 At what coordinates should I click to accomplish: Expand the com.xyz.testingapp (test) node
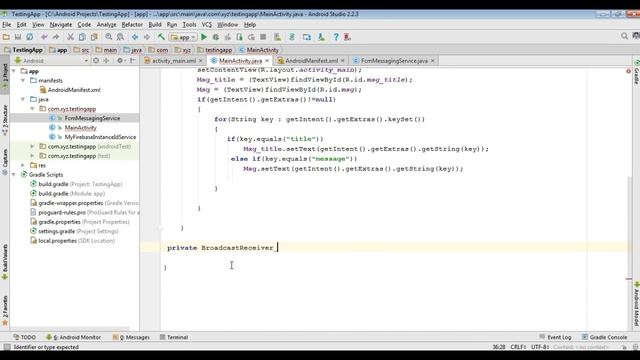(33, 156)
